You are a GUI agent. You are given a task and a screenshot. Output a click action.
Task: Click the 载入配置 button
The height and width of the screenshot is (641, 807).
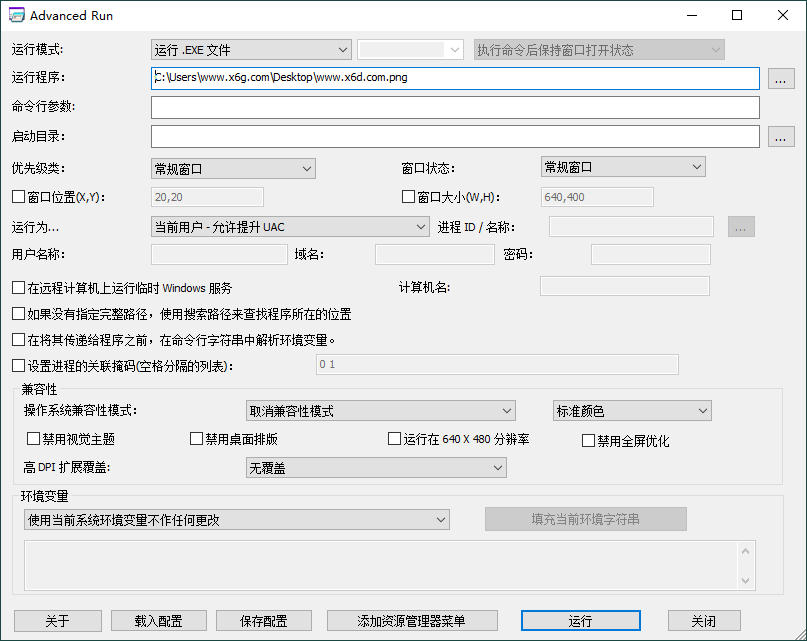point(158,620)
